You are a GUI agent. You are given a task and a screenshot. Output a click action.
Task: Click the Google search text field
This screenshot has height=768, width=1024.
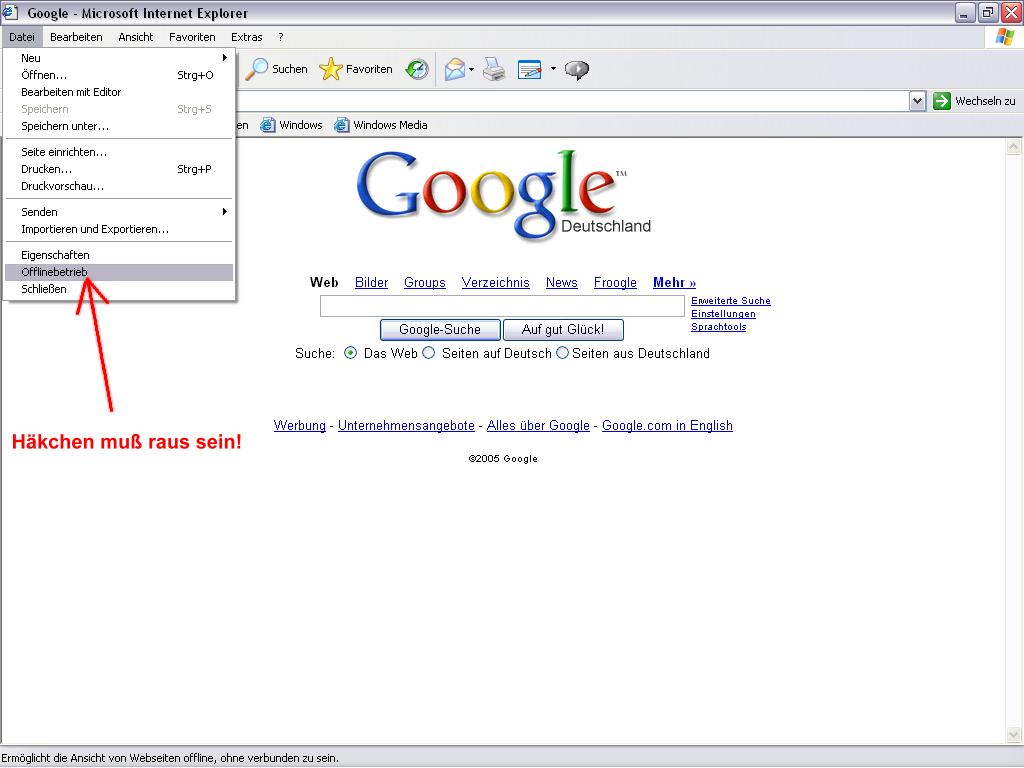click(502, 306)
